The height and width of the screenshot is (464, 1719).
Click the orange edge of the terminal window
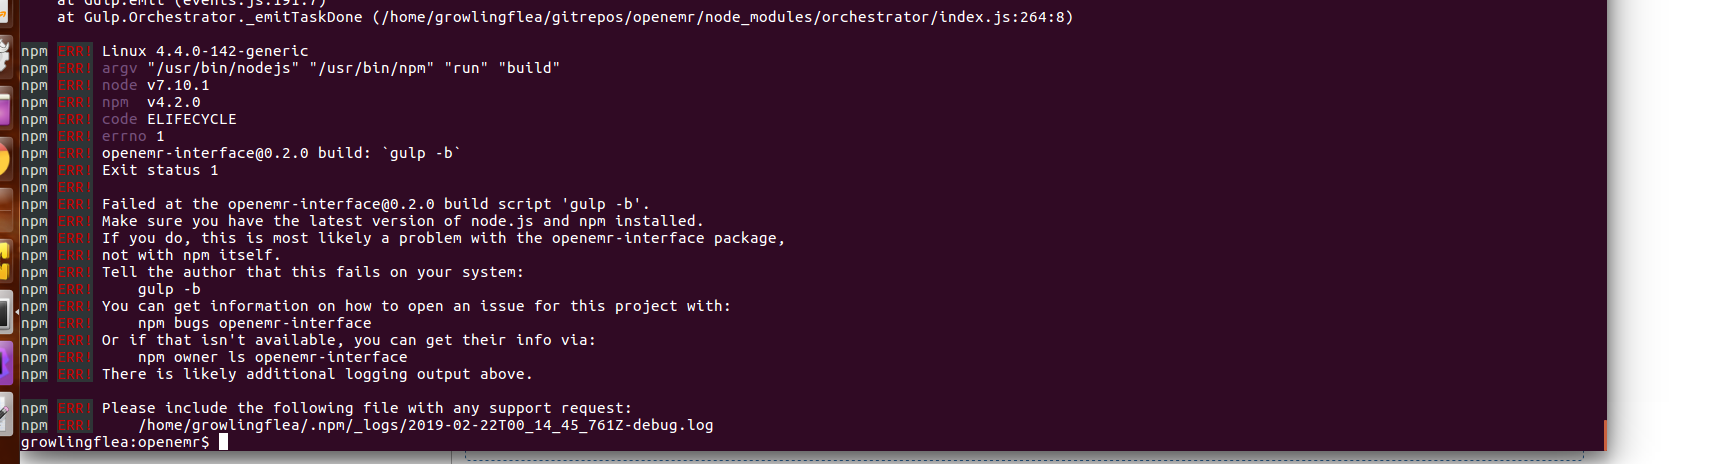click(x=1605, y=435)
